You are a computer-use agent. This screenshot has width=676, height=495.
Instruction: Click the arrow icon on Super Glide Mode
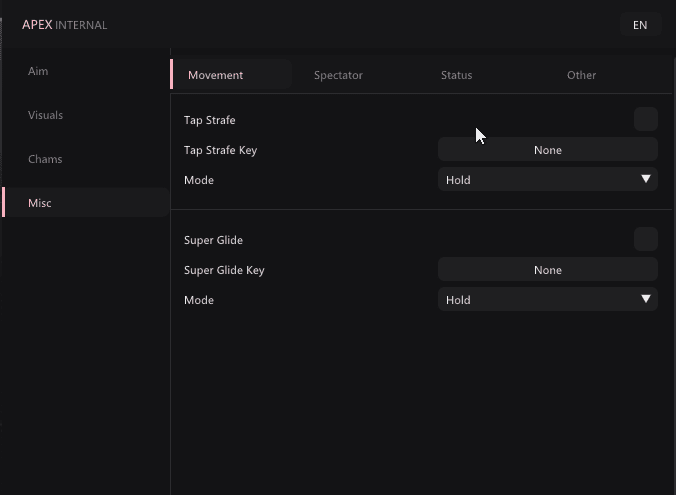pos(645,299)
